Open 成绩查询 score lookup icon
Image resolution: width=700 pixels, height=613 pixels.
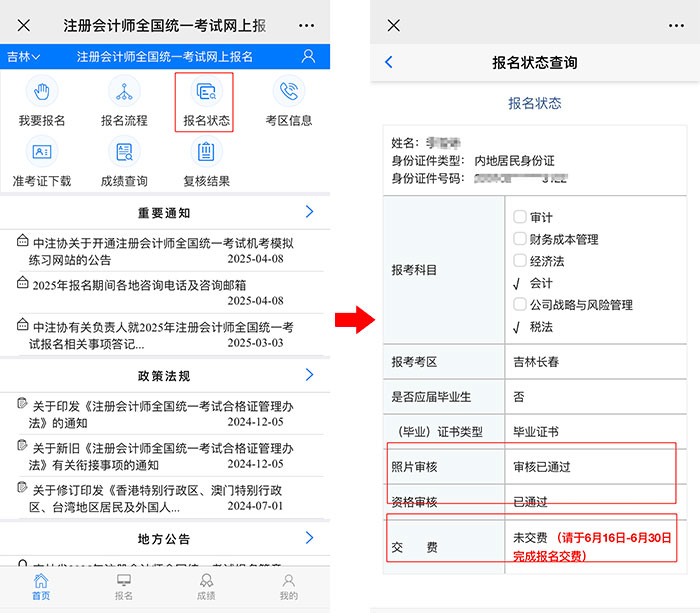coord(124,153)
